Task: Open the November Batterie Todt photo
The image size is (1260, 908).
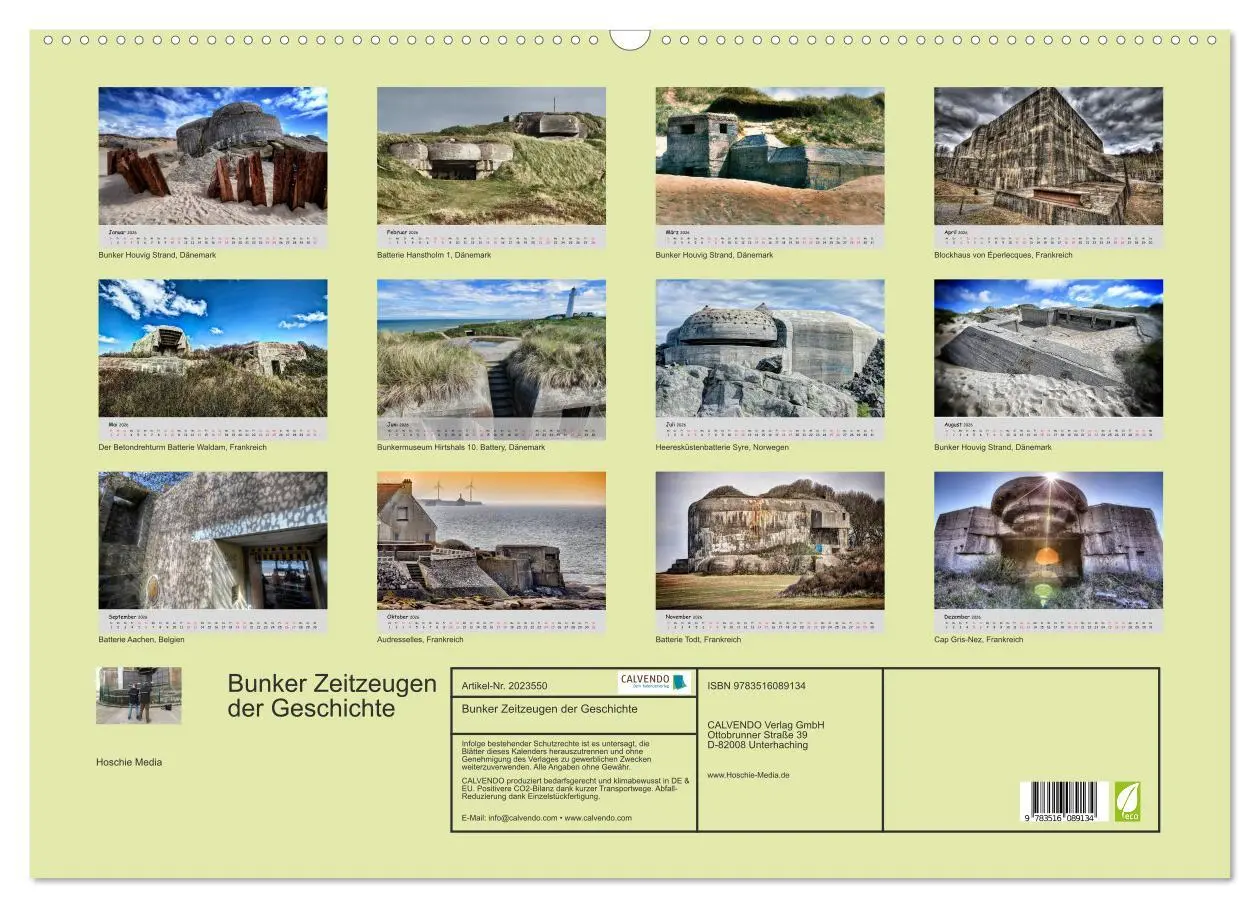Action: click(770, 541)
